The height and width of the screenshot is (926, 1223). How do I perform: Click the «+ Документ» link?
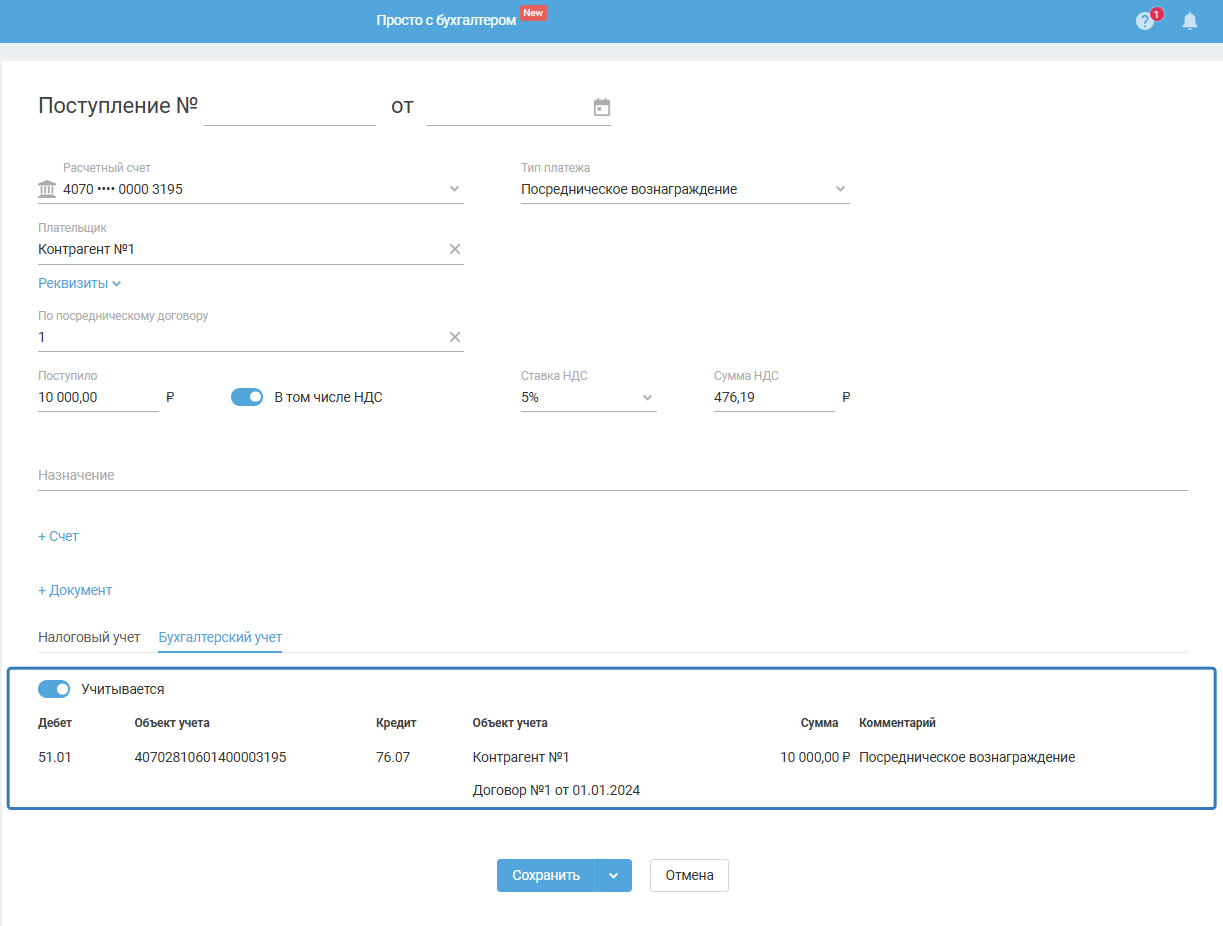pos(75,590)
